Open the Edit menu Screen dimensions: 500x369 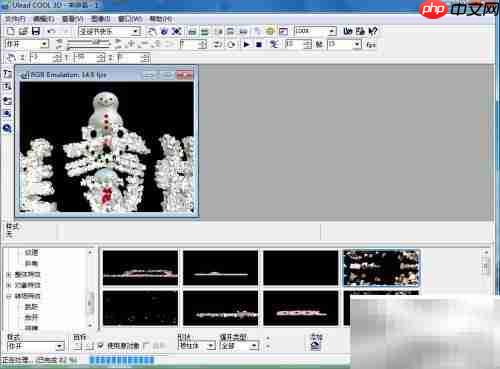[x=43, y=19]
